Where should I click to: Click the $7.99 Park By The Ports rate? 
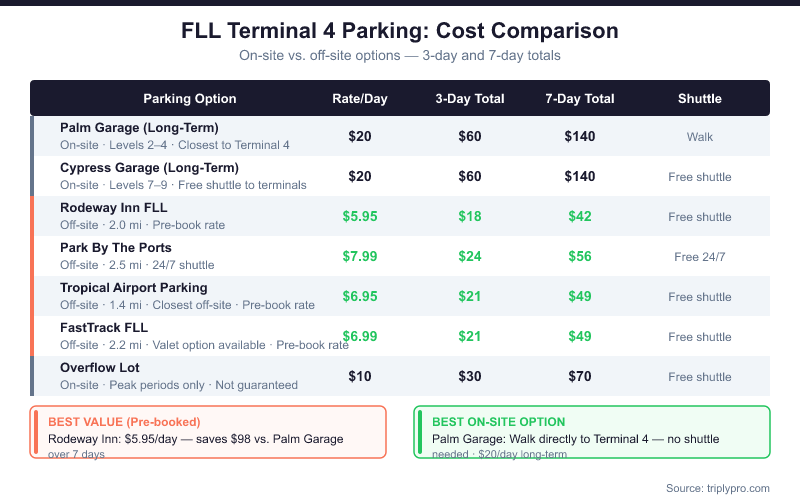click(x=360, y=256)
